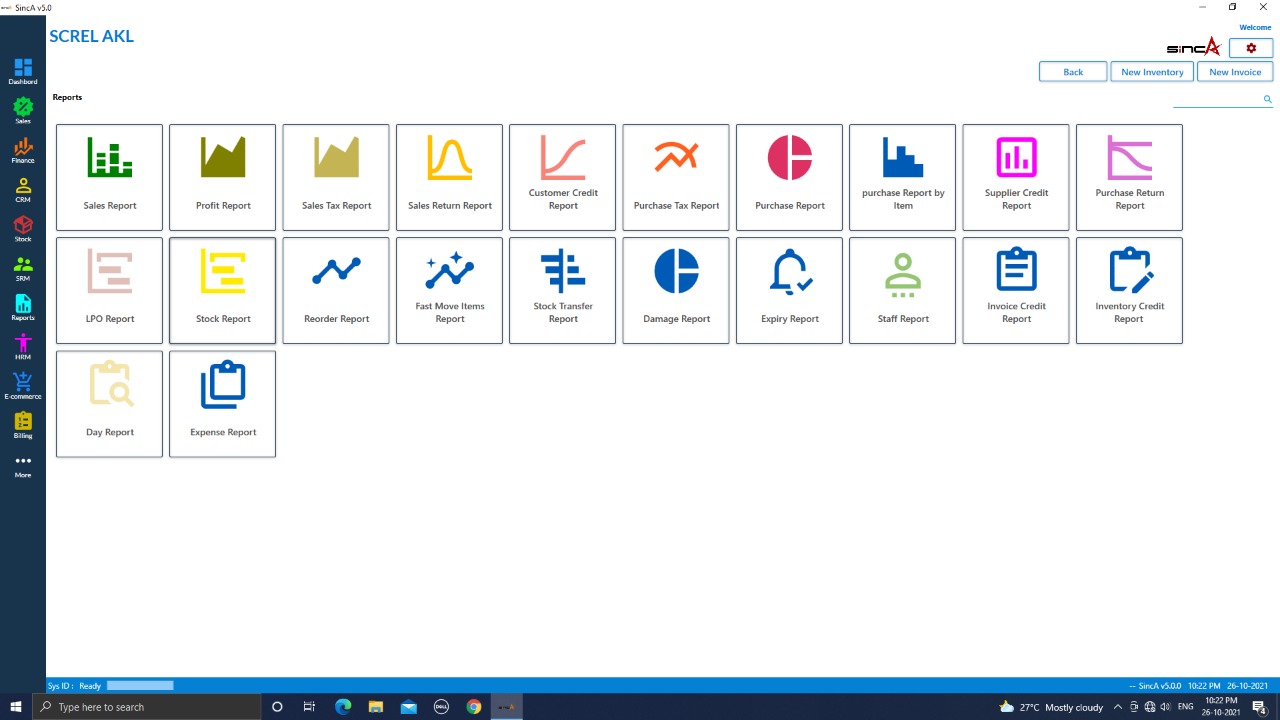This screenshot has width=1280, height=720.
Task: Open Microsoft Edge from the taskbar
Action: pyautogui.click(x=343, y=707)
